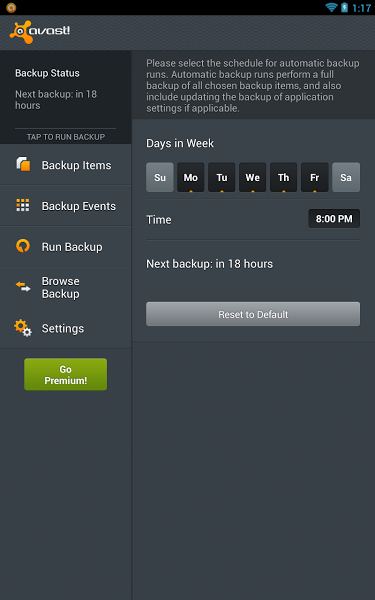This screenshot has width=375, height=600.
Task: Click the Settings gears icon
Action: coord(23,328)
